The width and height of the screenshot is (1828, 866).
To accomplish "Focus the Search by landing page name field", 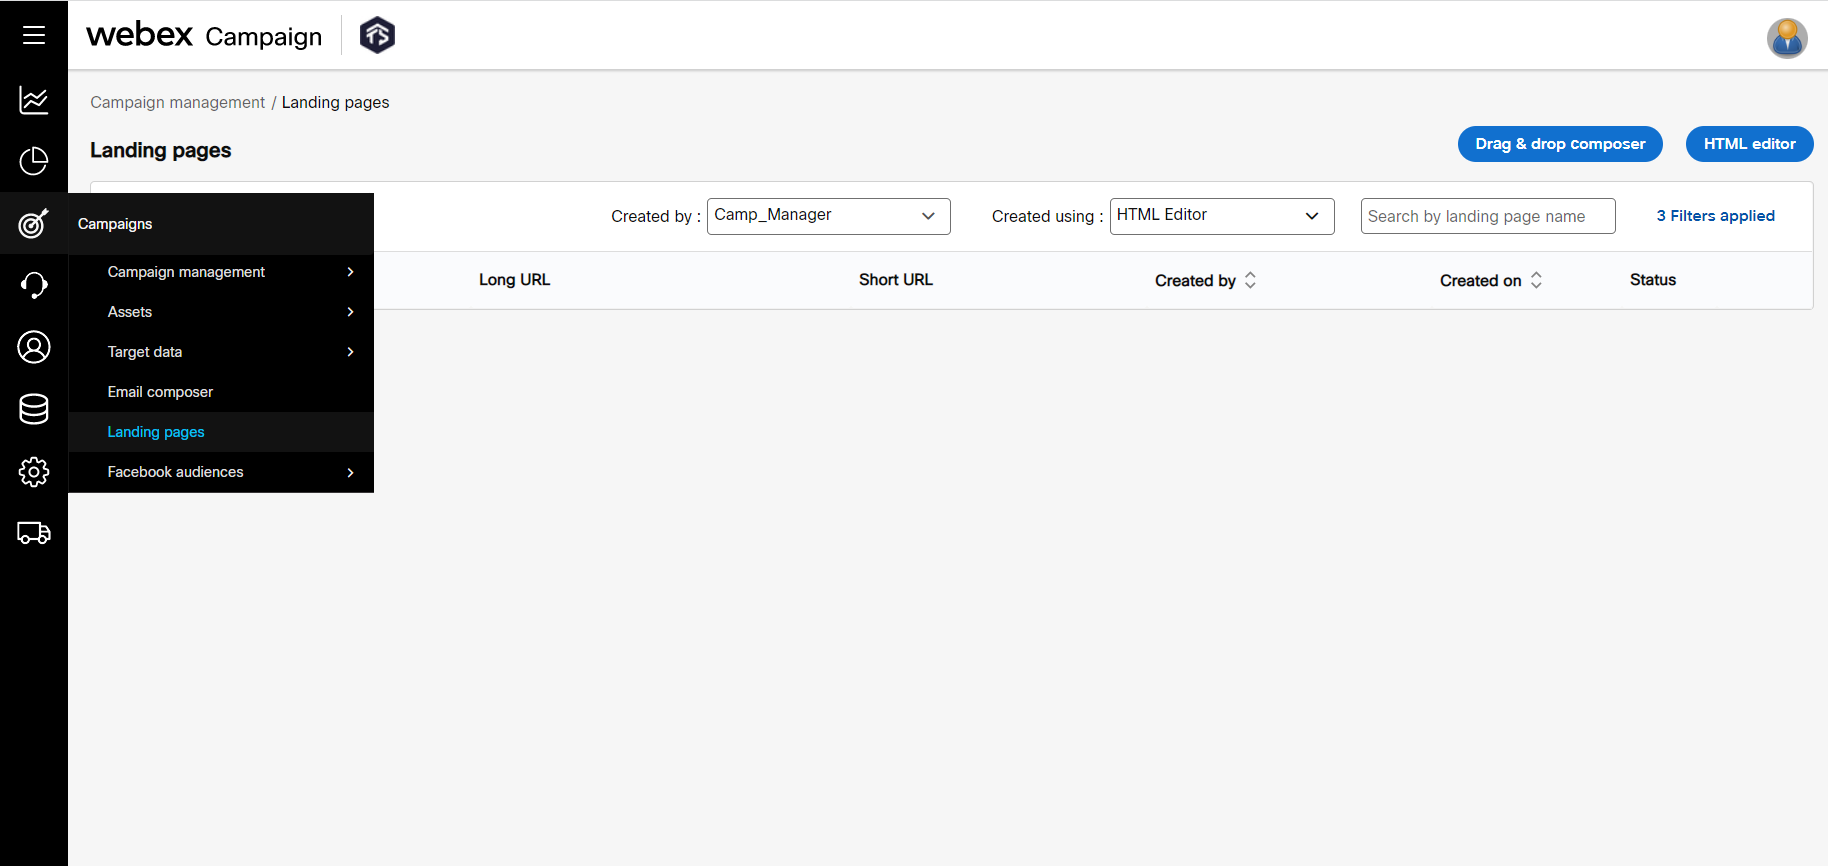I will (1488, 216).
